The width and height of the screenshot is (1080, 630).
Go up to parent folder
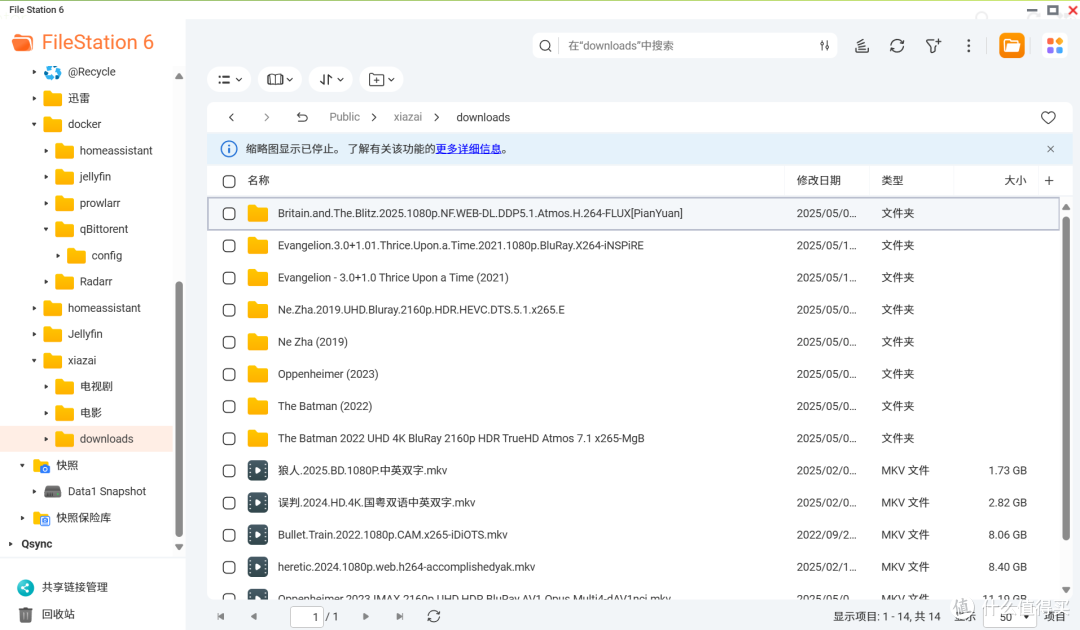pyautogui.click(x=302, y=118)
